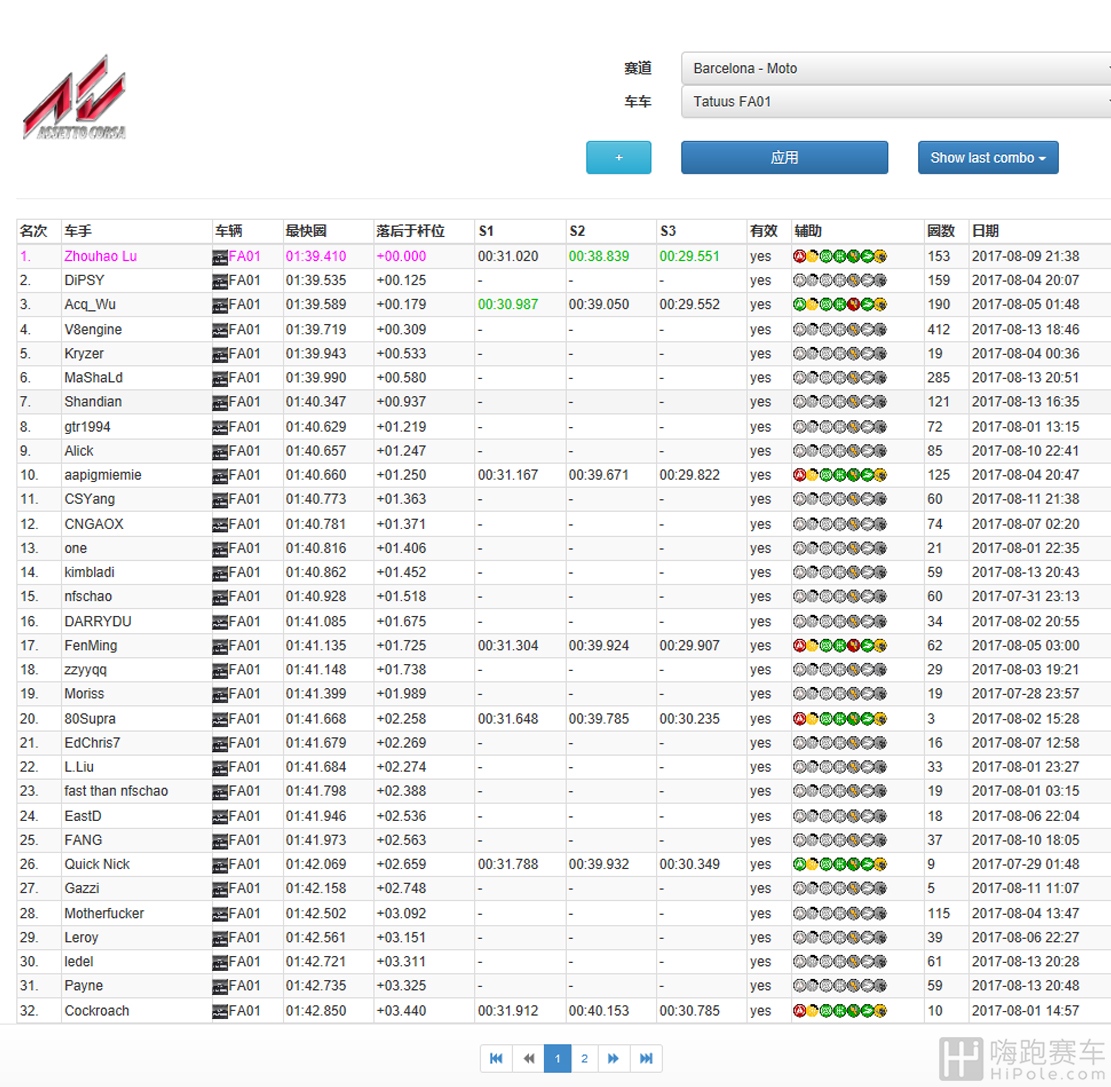This screenshot has width=1111, height=1087.
Task: Click the first green assist icon in Quick Nick's row
Action: point(799,864)
